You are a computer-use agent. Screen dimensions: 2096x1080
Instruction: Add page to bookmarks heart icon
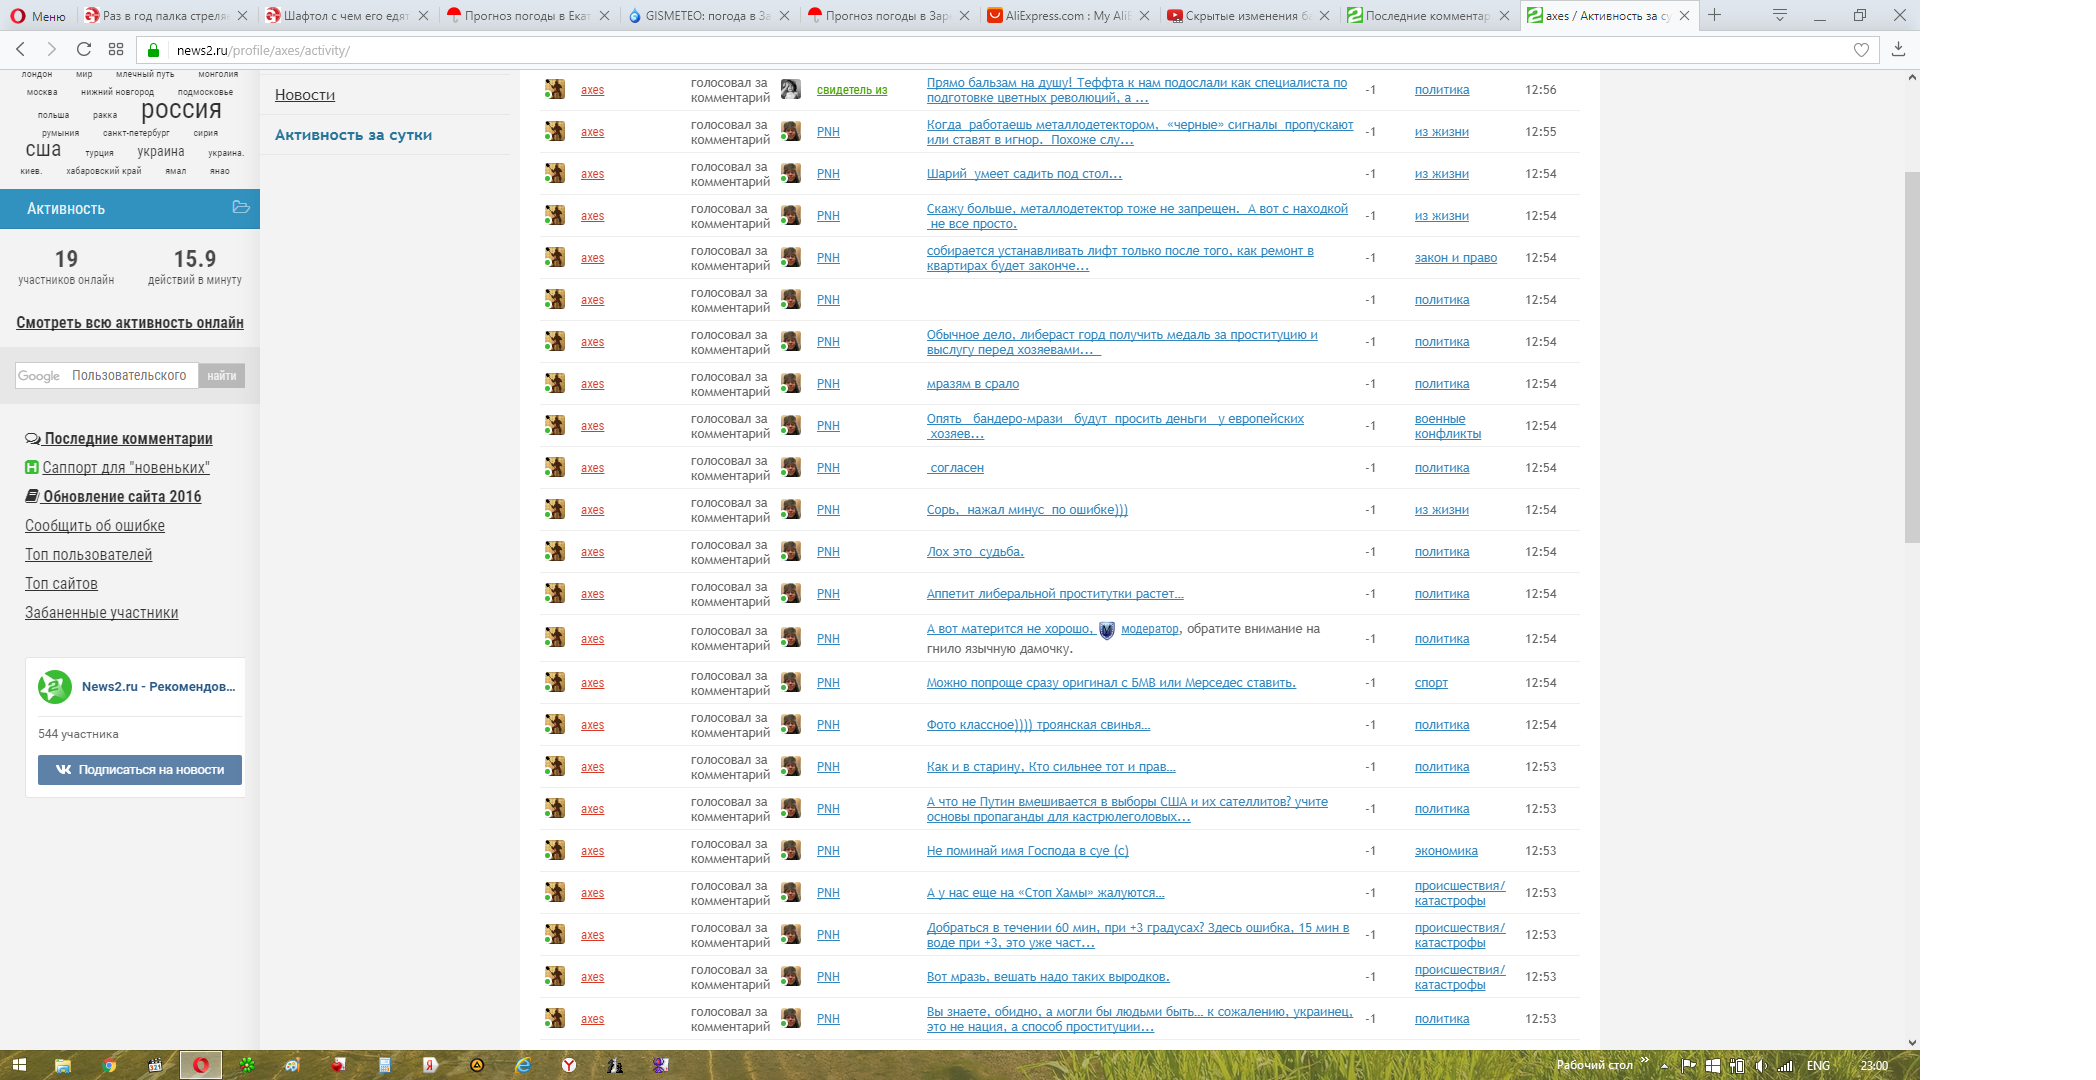pos(1861,50)
